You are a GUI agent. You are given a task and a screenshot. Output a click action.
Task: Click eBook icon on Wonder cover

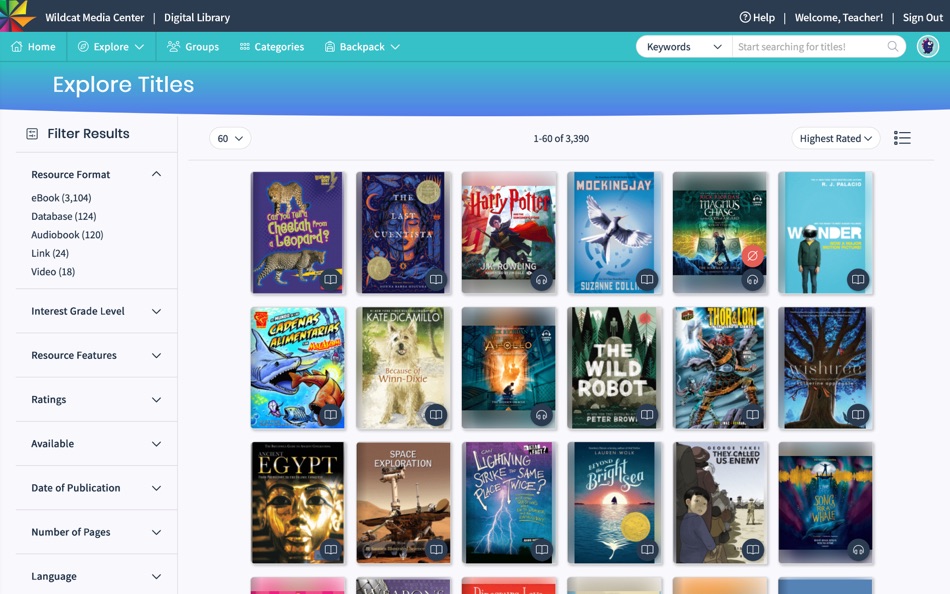[857, 279]
